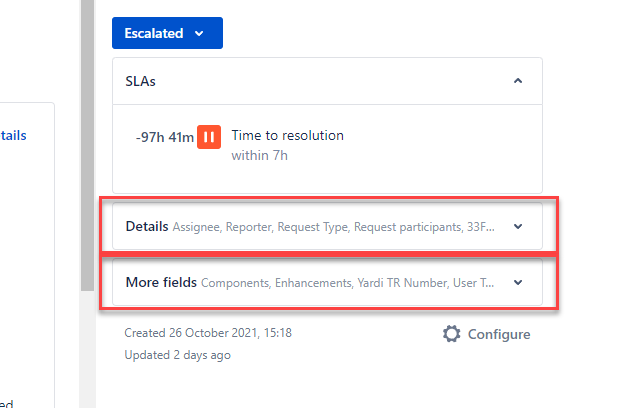Click the orange paused SLA icon
Viewport: 638px width, 408px height.
point(209,137)
